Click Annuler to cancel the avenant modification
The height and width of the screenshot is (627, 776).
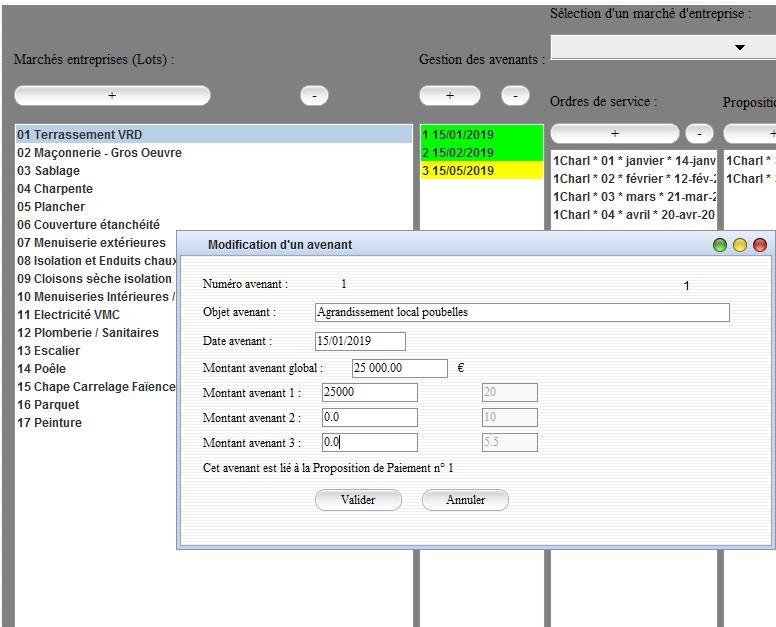click(465, 500)
